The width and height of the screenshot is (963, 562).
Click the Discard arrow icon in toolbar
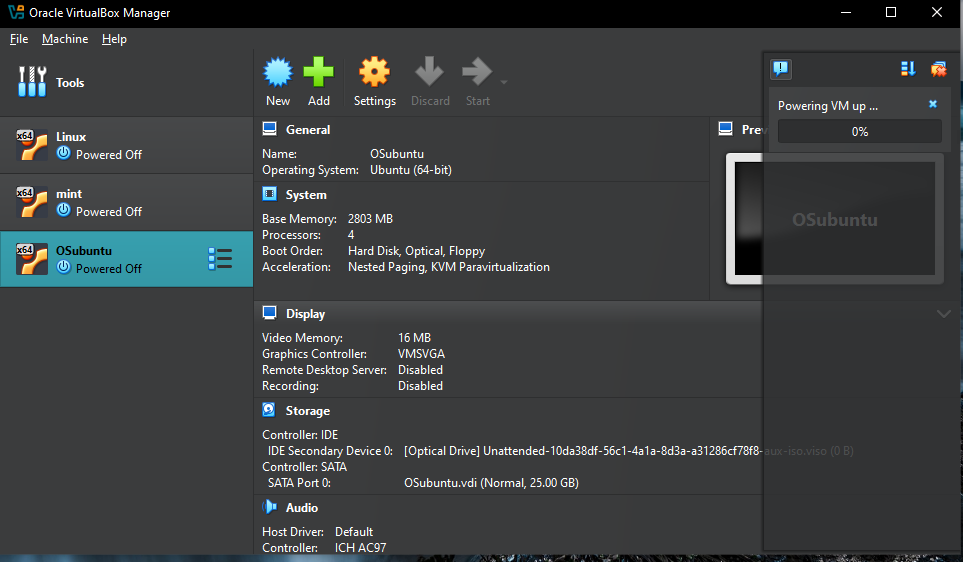click(x=430, y=73)
